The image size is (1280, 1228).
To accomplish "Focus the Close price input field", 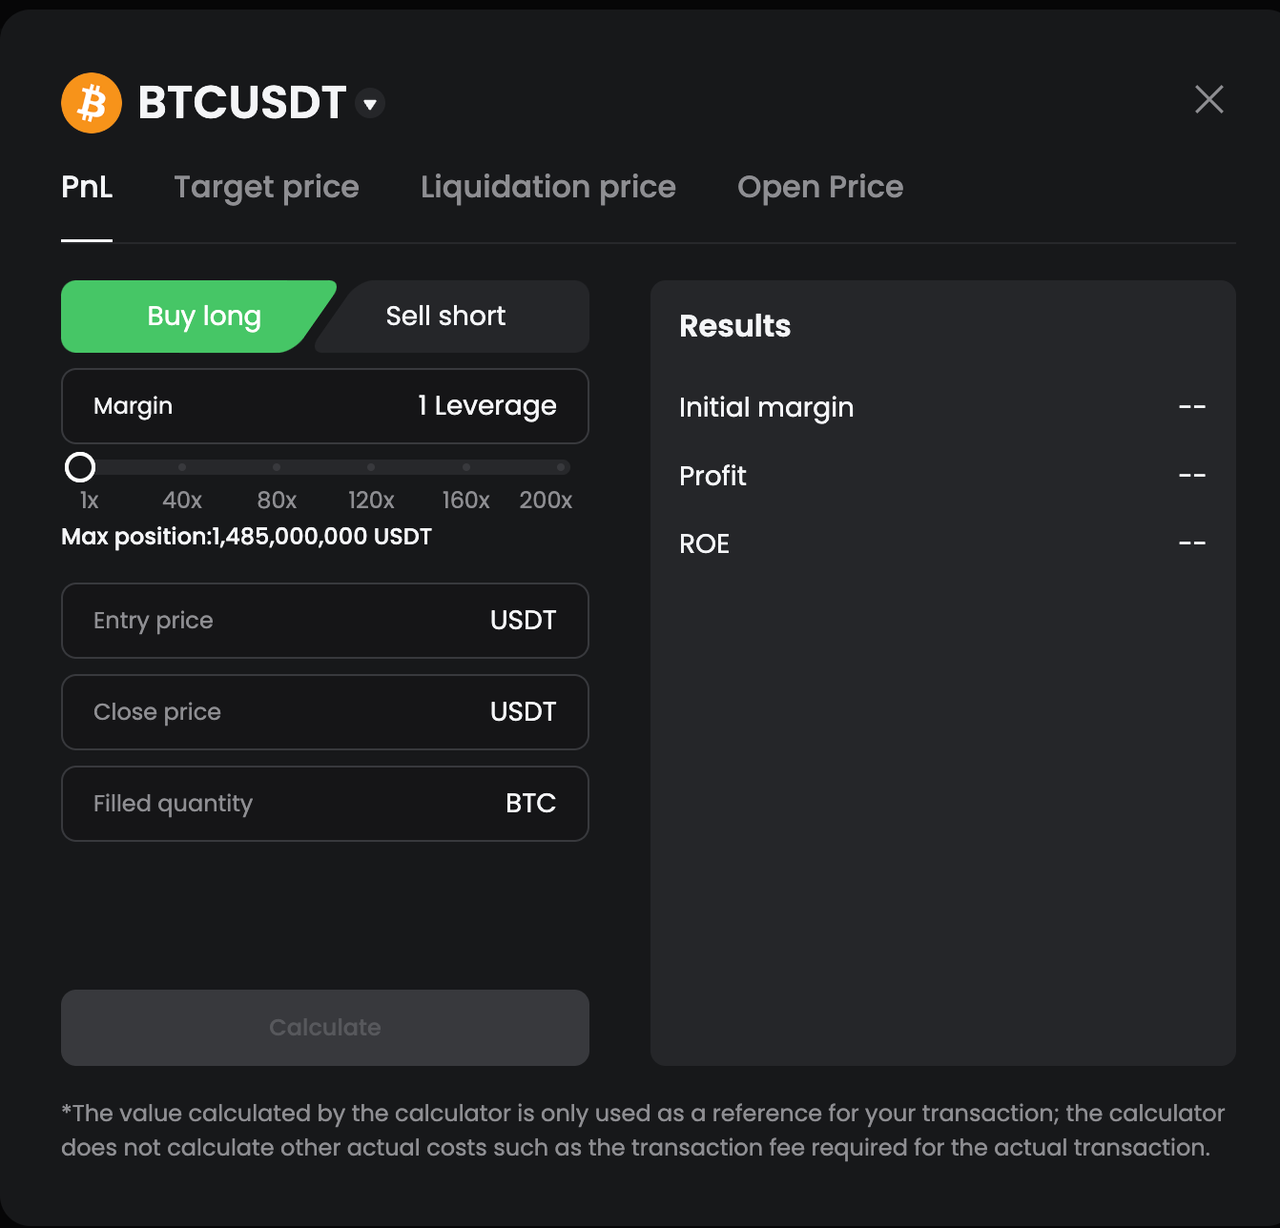I will [x=325, y=712].
